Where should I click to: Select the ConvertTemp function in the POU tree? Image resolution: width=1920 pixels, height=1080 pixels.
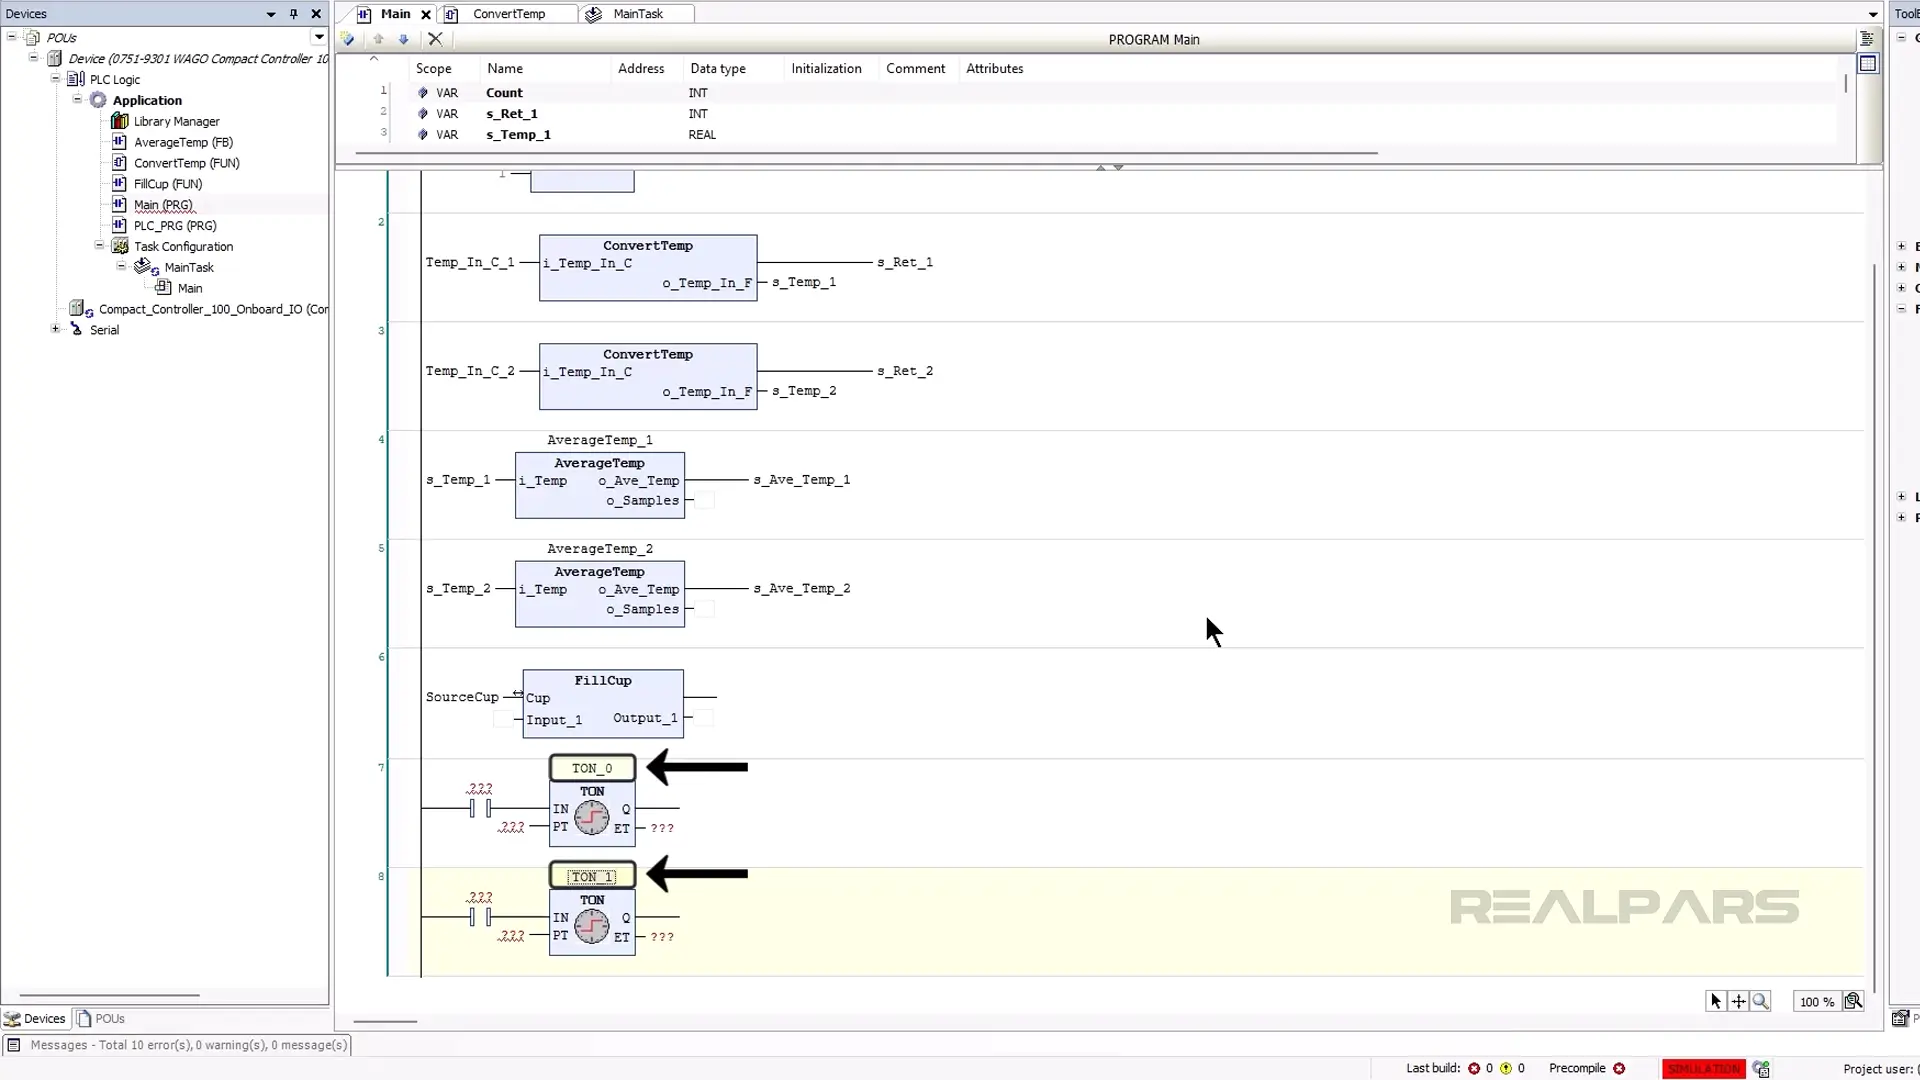[x=185, y=162]
